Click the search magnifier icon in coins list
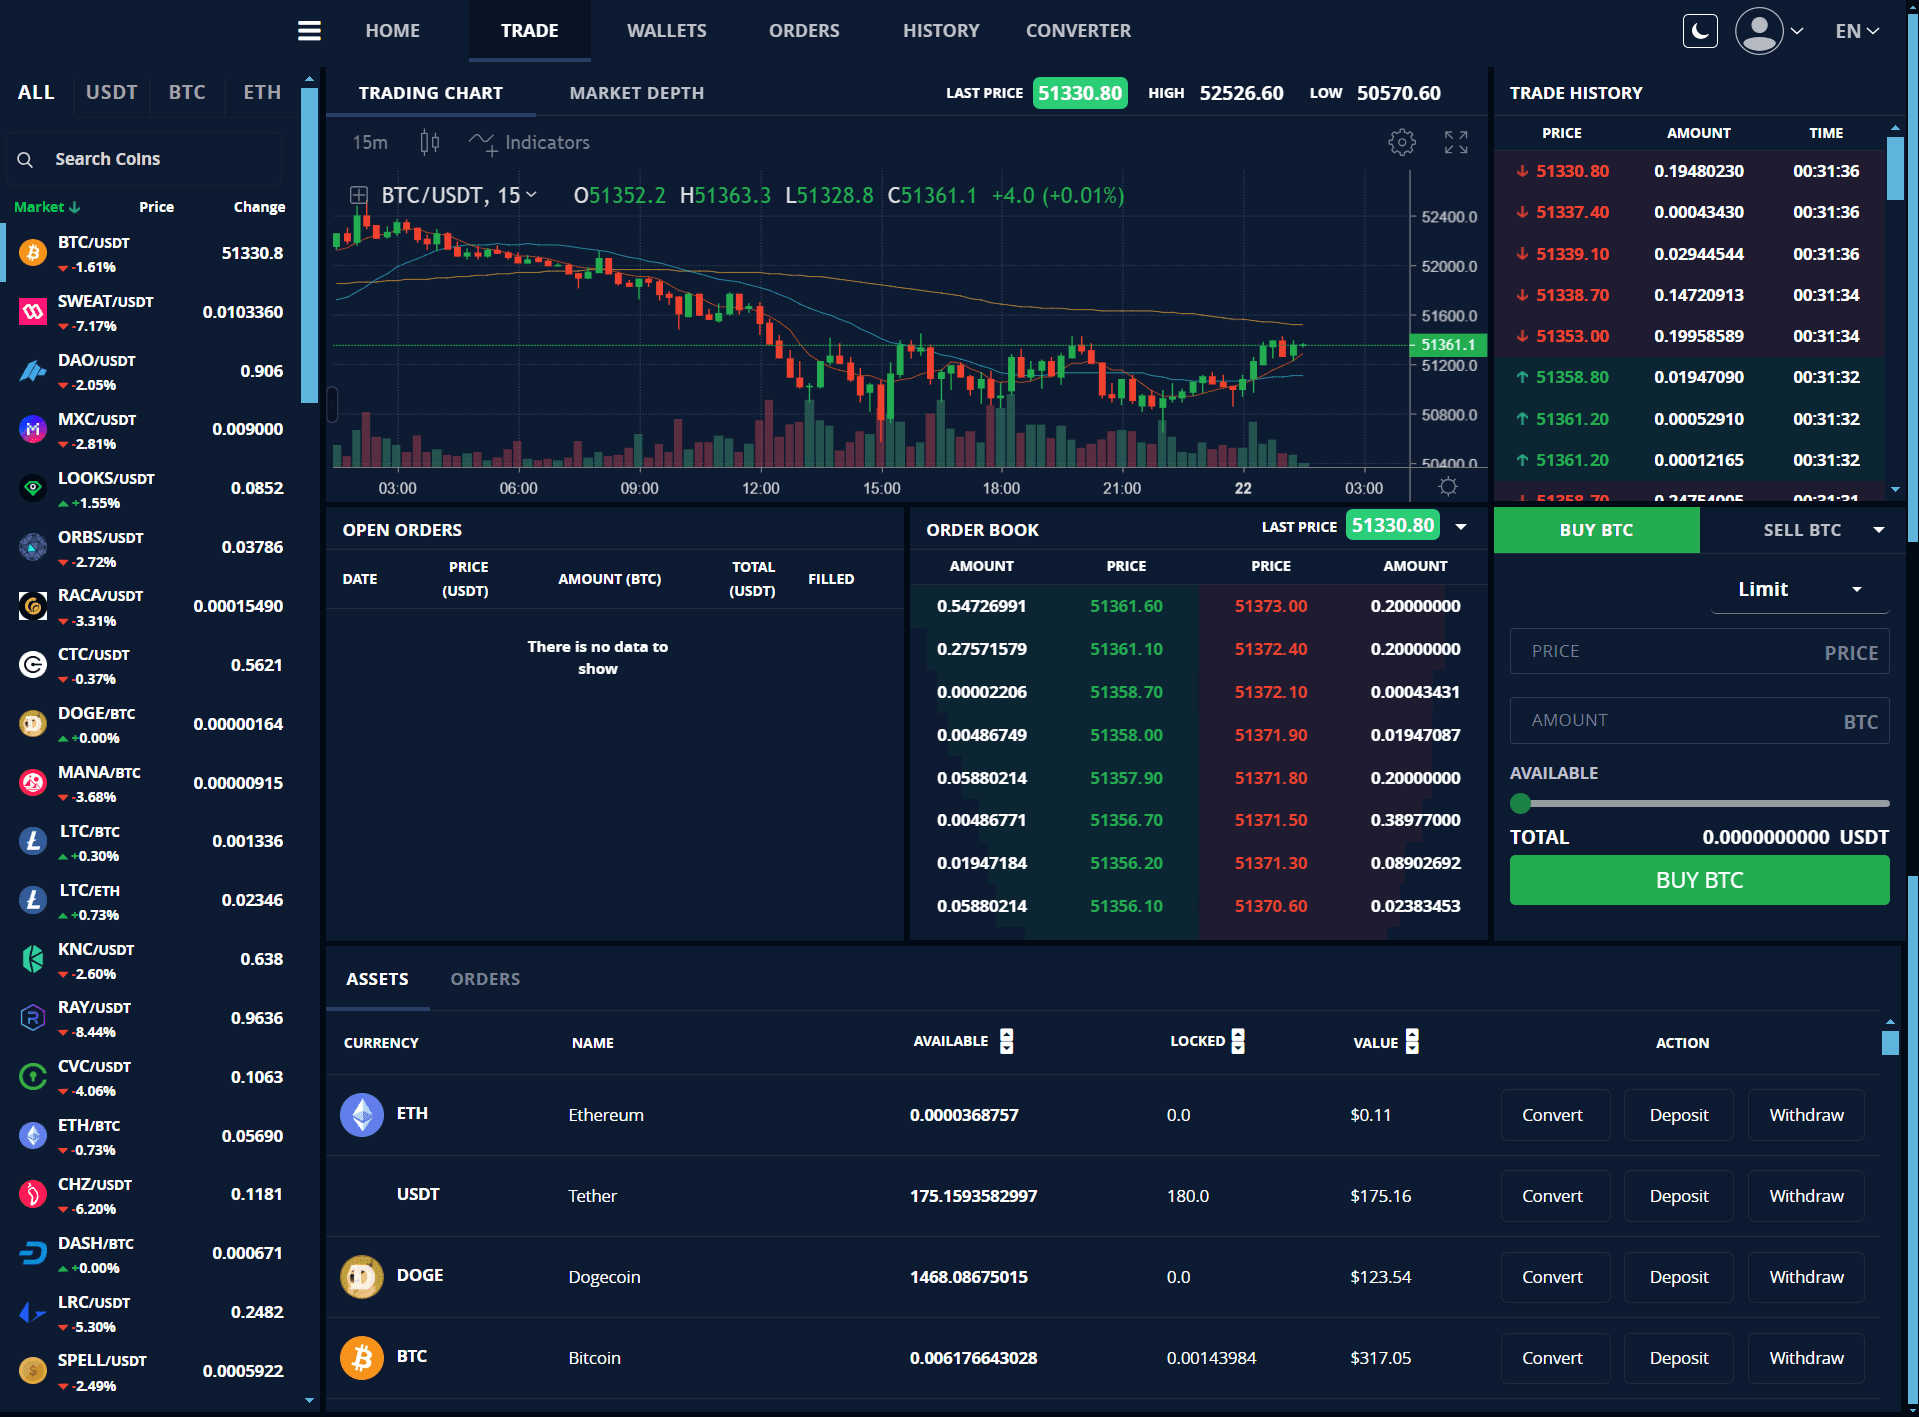 (x=26, y=160)
